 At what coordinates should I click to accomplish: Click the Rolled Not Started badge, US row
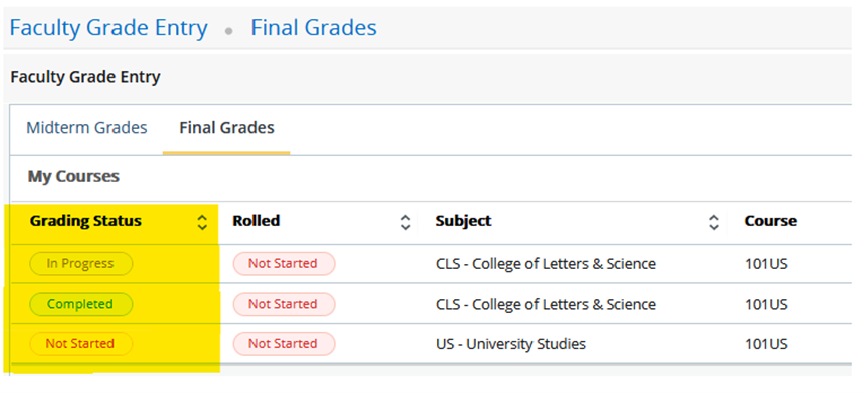[284, 344]
